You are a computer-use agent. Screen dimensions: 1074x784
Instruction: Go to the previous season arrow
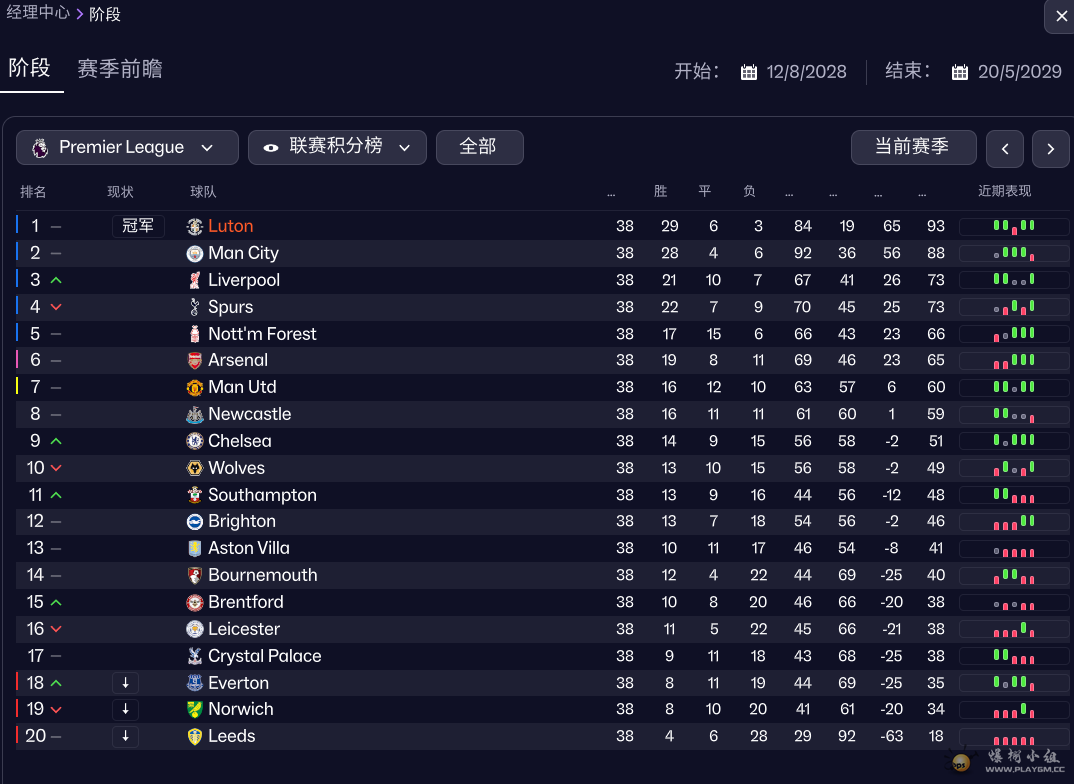tap(1004, 149)
